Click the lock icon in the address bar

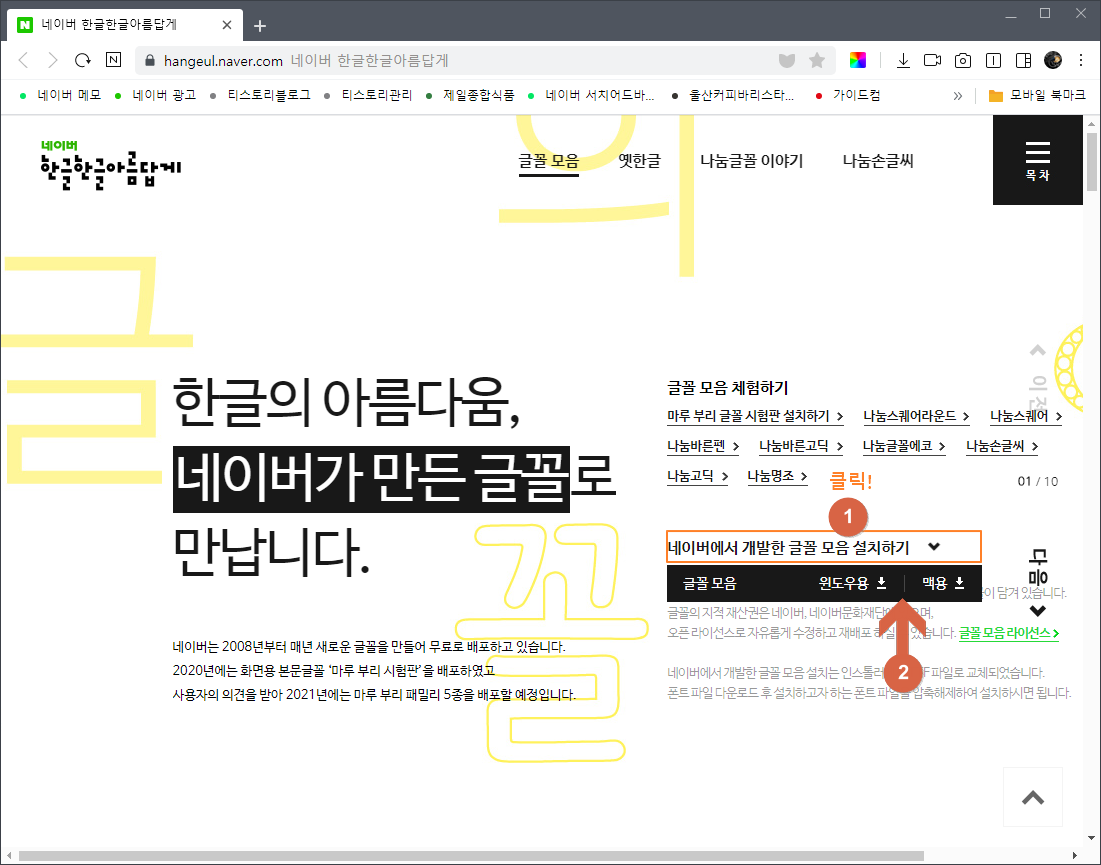[149, 61]
